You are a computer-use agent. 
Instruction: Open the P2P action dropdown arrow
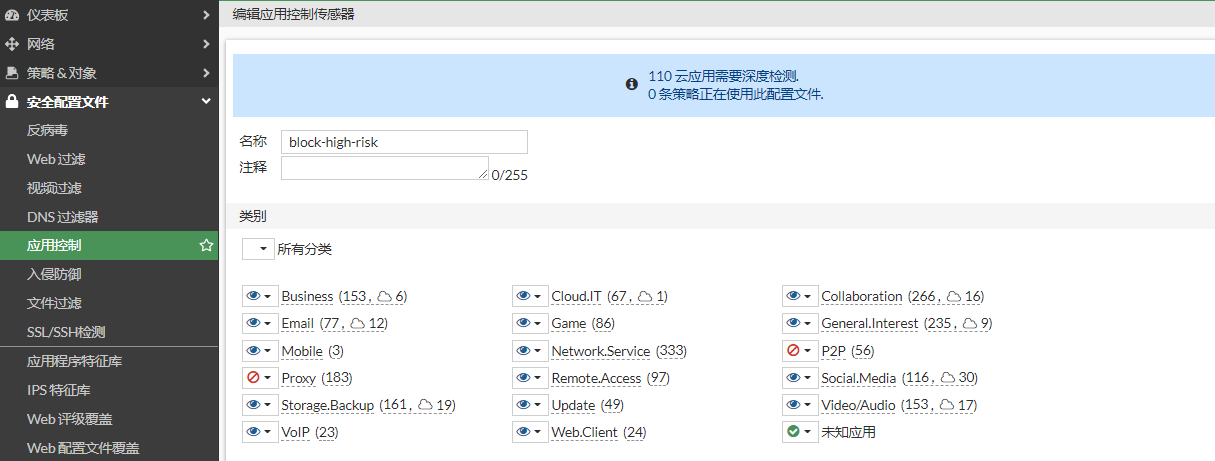pos(807,351)
